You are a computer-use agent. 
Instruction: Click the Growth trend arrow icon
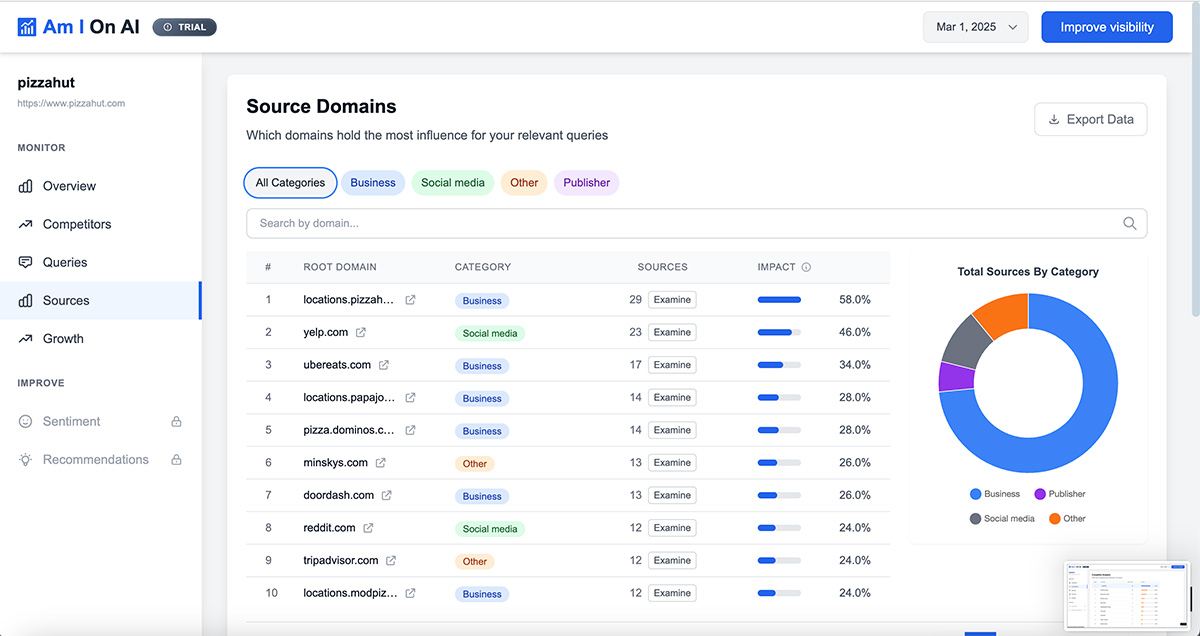(26, 338)
